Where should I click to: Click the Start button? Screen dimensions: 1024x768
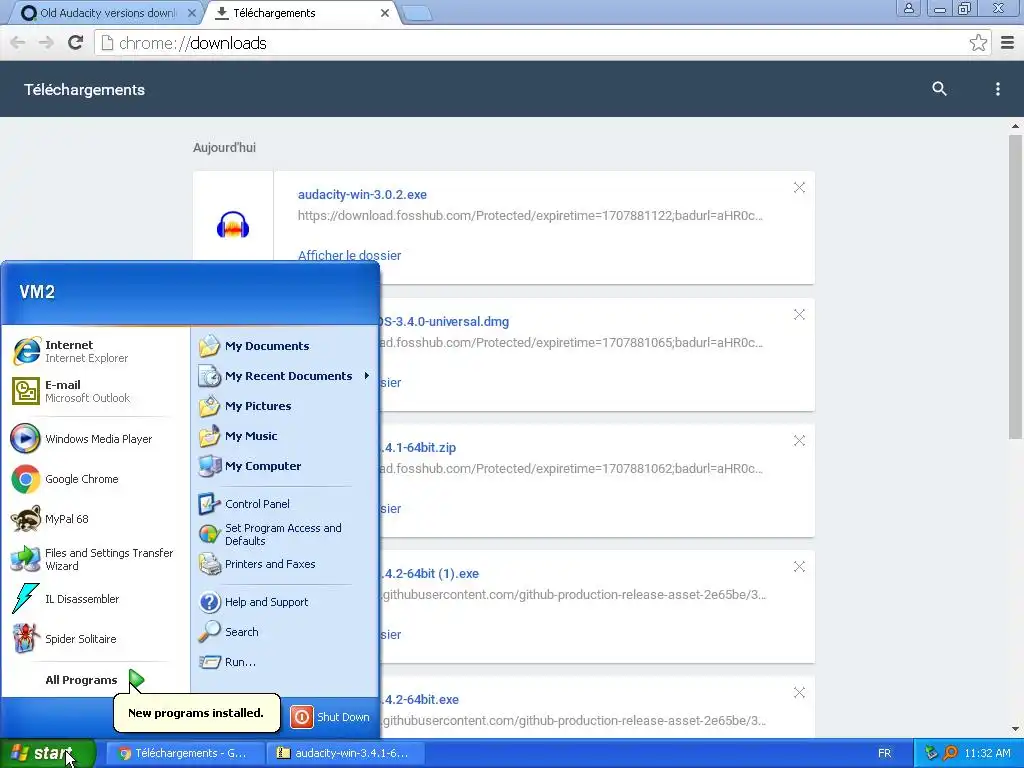click(47, 753)
